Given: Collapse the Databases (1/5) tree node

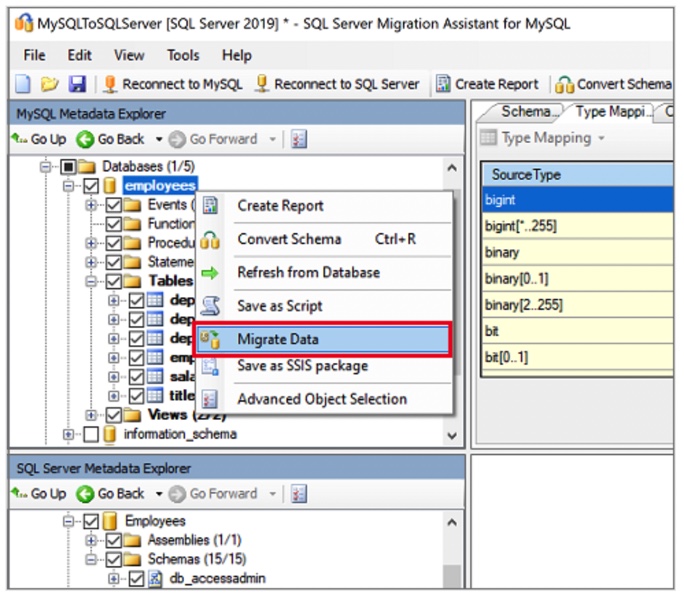Looking at the screenshot, I should click(45, 167).
